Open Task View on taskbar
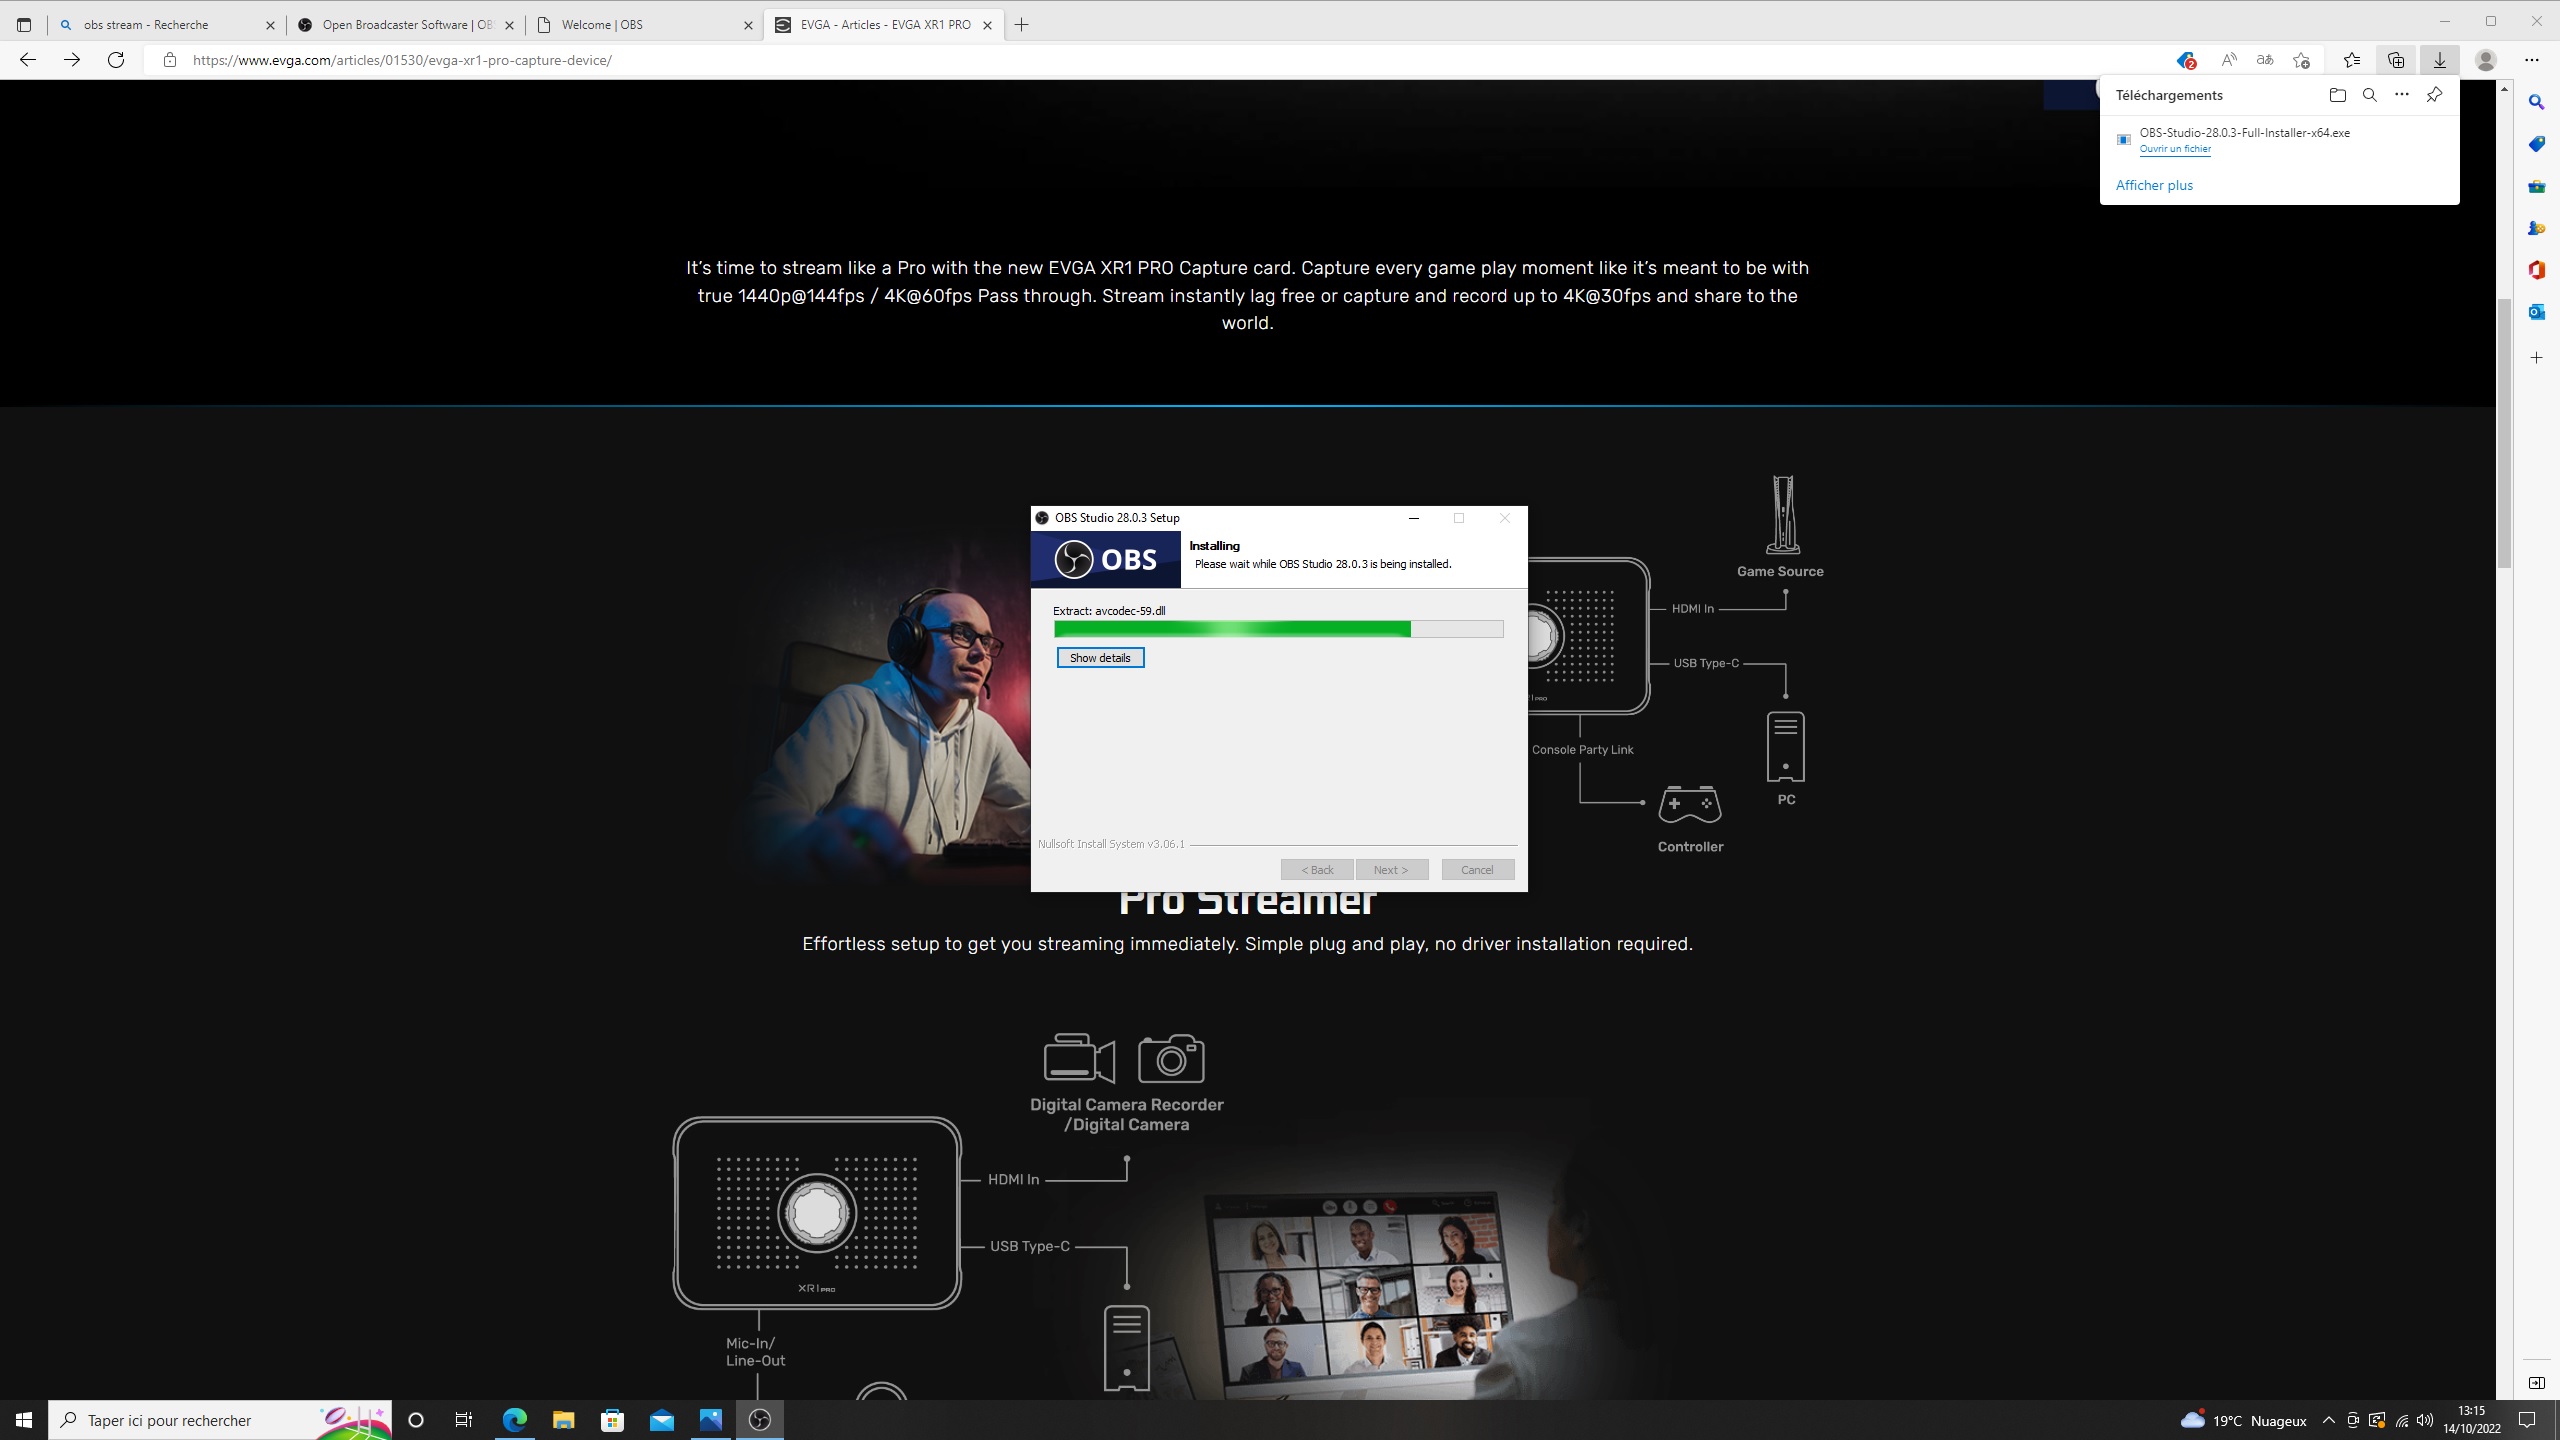This screenshot has width=2560, height=1440. pos(464,1420)
